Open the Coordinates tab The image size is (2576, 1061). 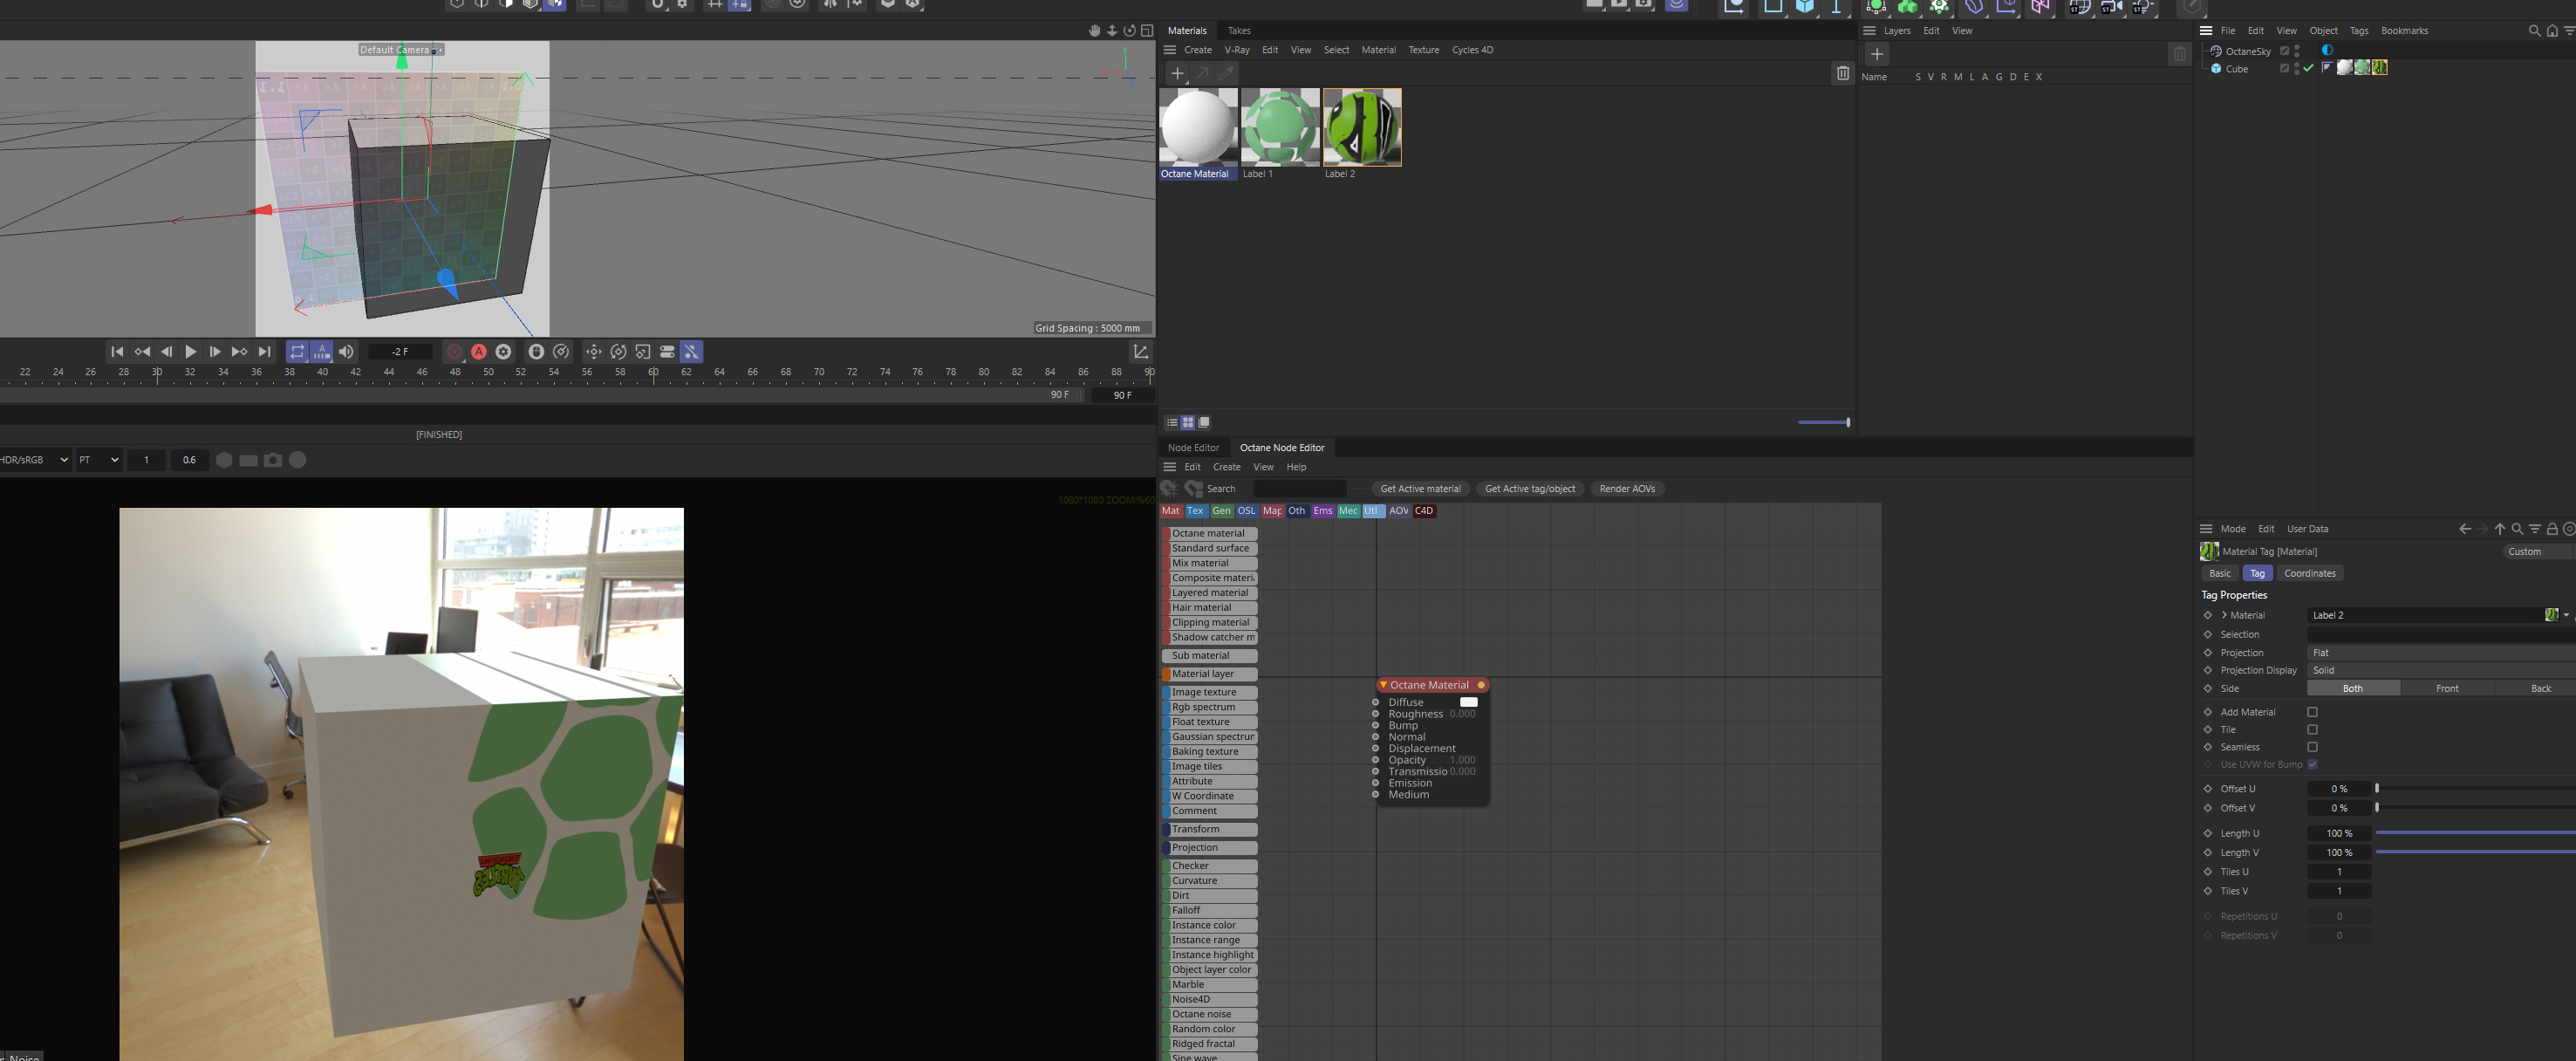[x=2309, y=574]
